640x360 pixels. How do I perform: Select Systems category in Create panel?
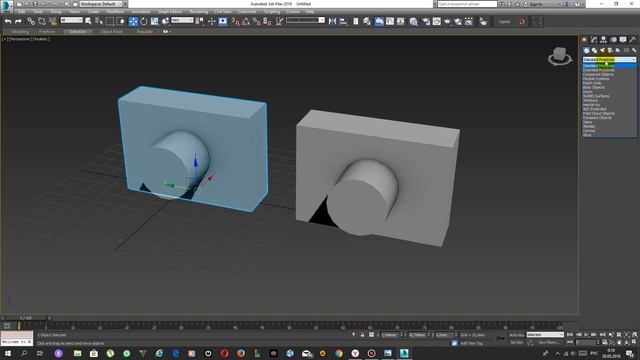tap(634, 50)
